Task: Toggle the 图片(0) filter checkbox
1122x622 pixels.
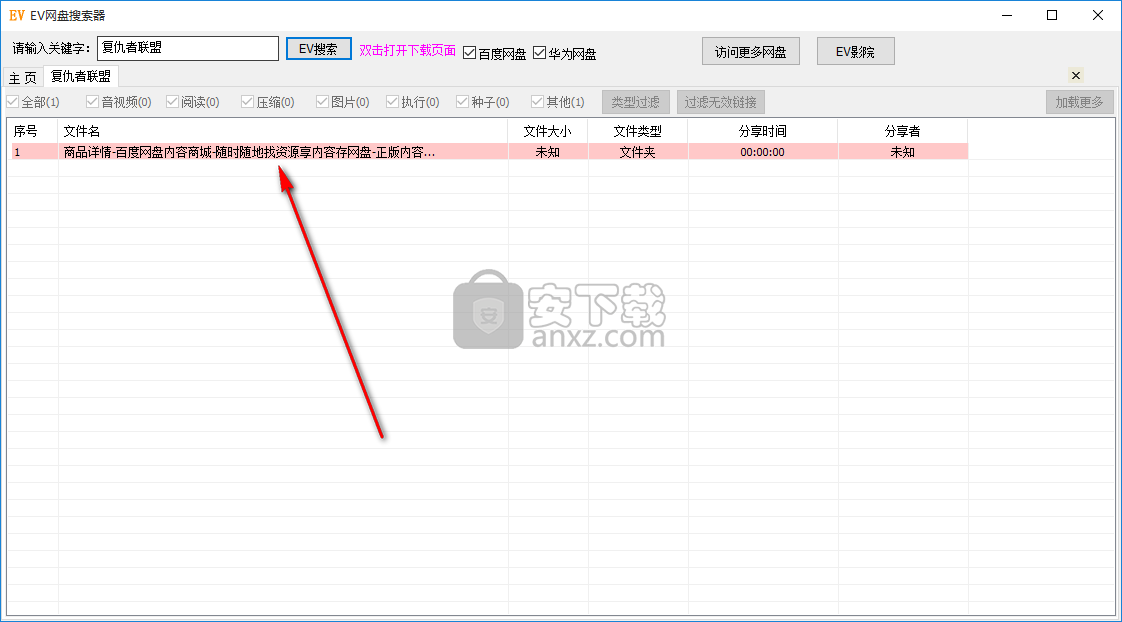Action: (342, 102)
